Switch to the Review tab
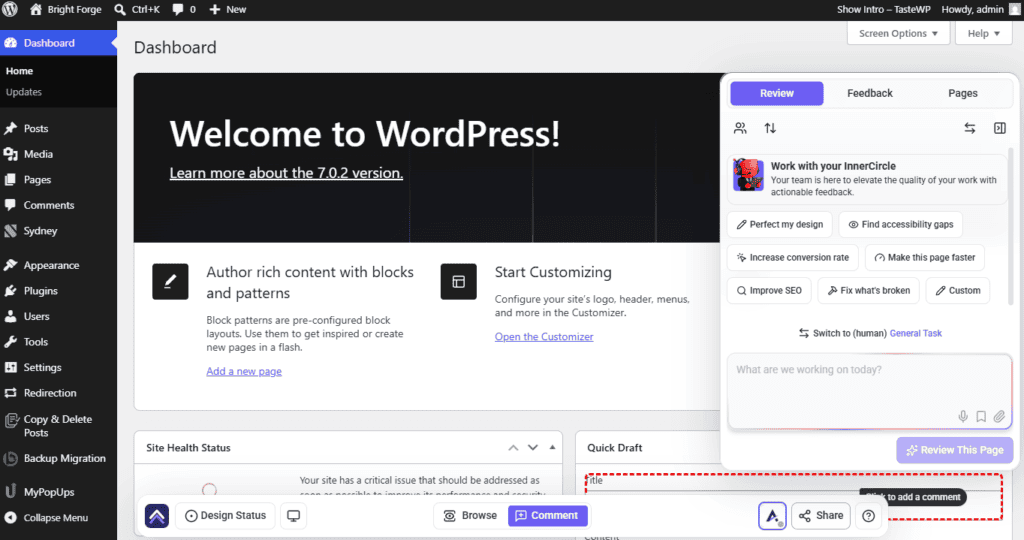This screenshot has width=1024, height=540. pyautogui.click(x=776, y=93)
